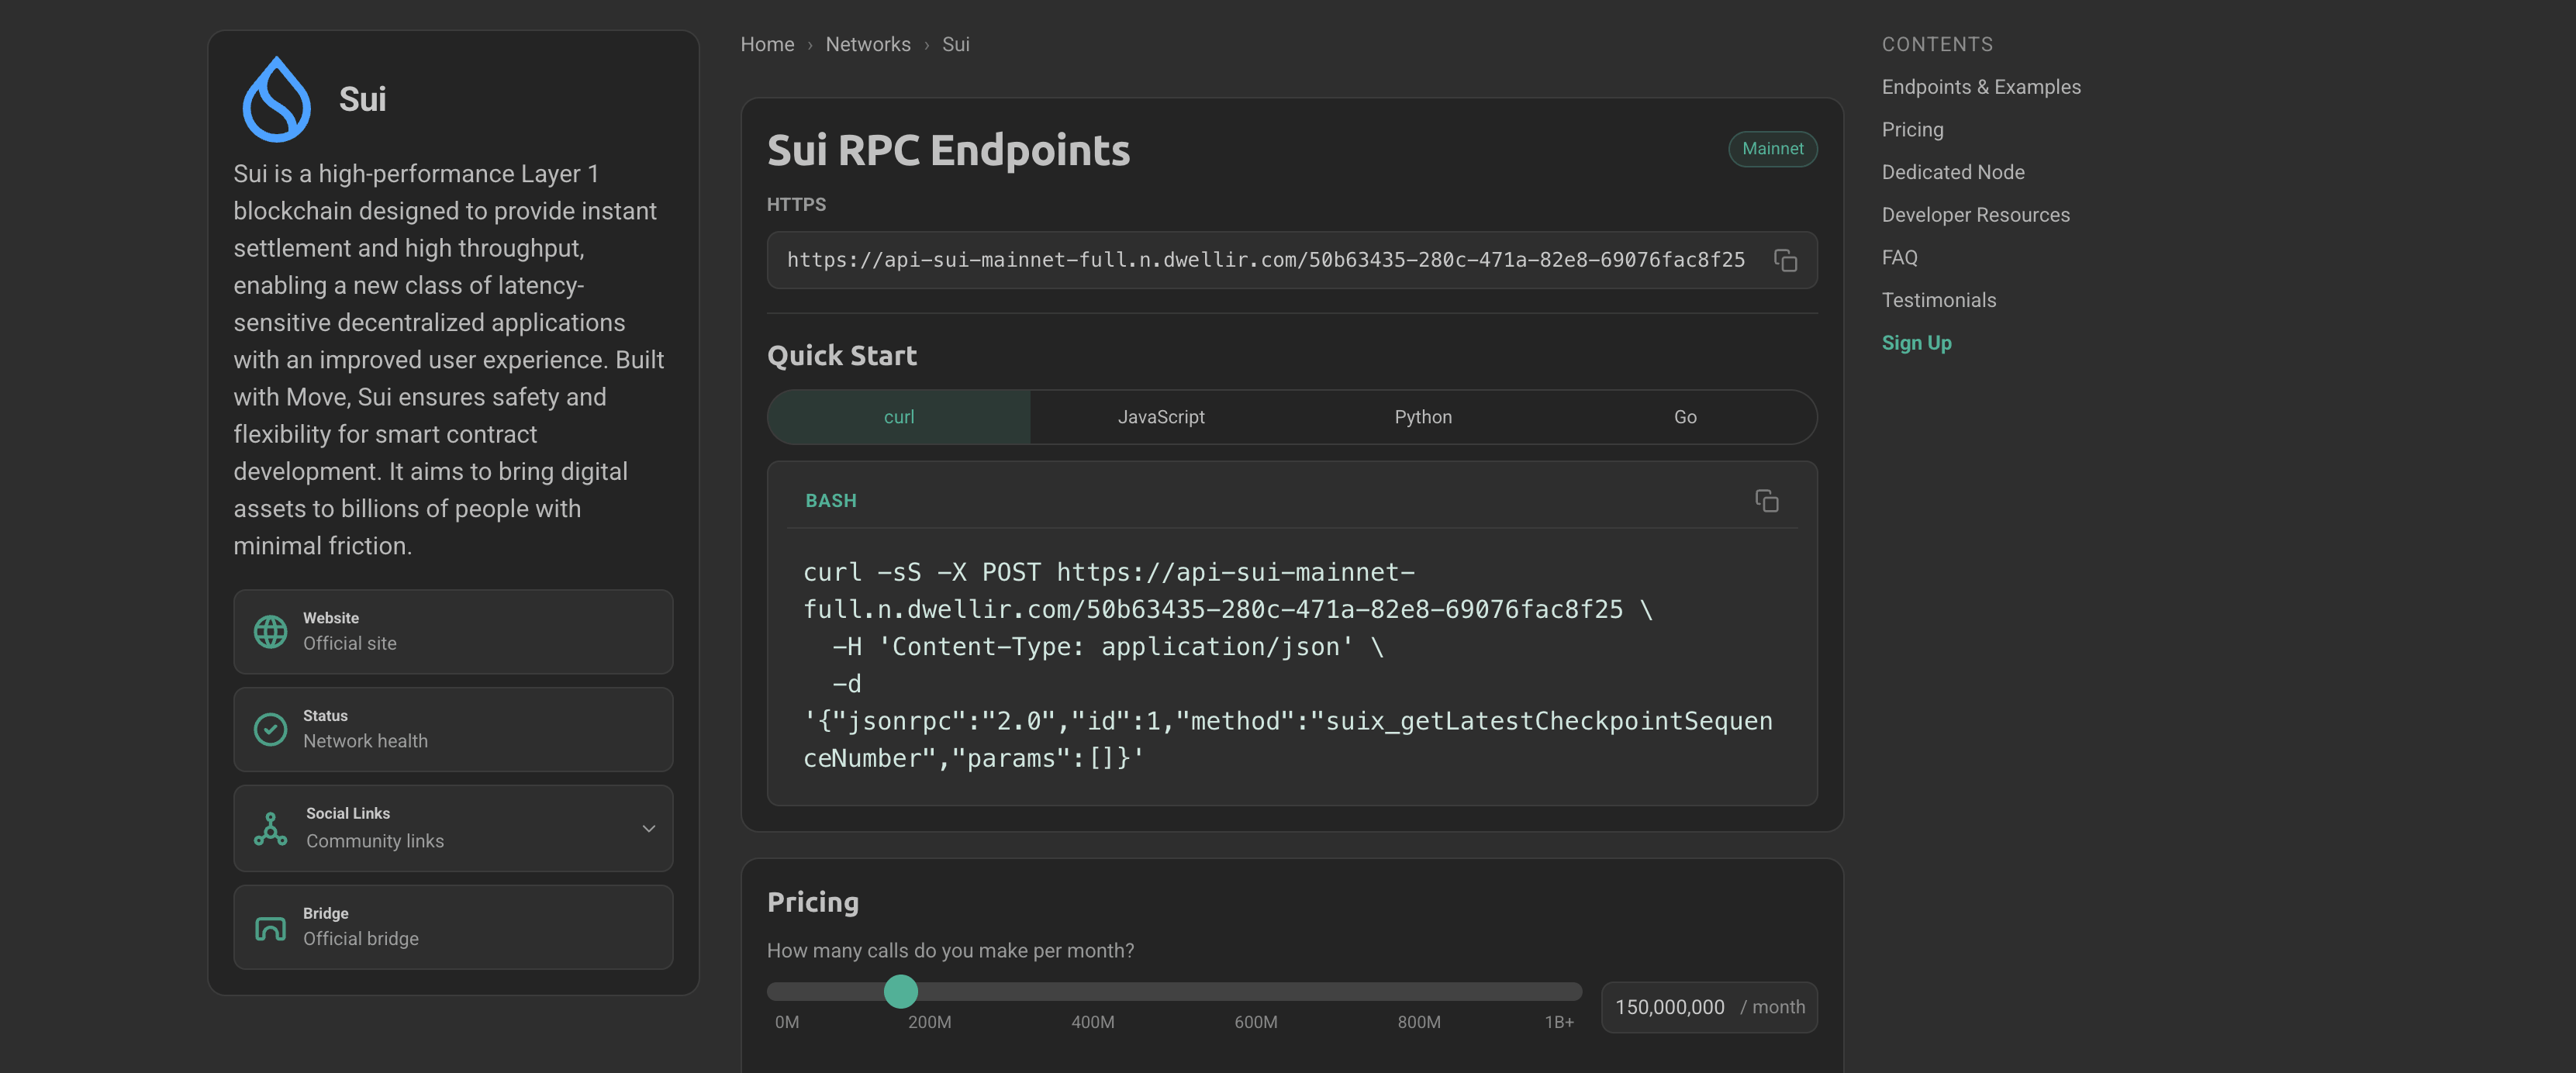This screenshot has width=2576, height=1073.
Task: Click the Status checkmark circle icon
Action: point(270,729)
